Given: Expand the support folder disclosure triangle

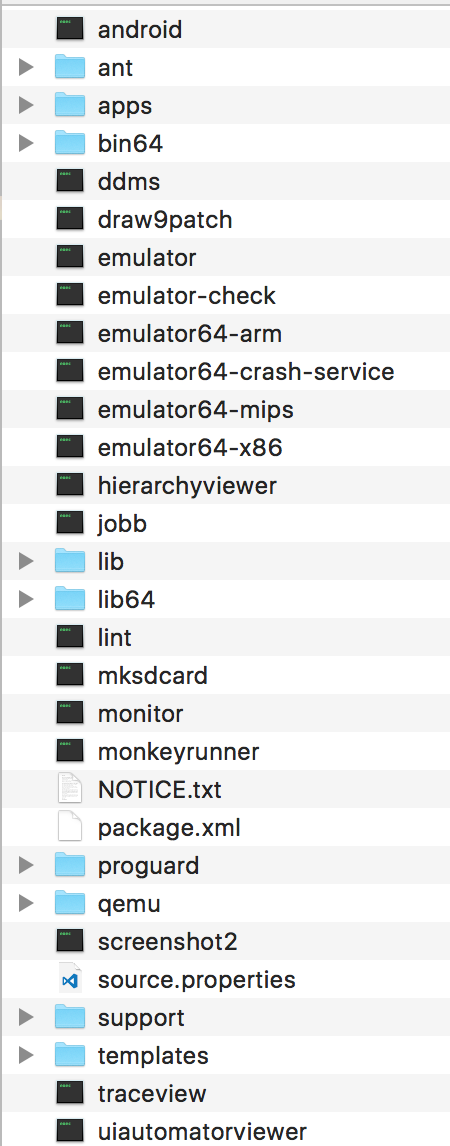Looking at the screenshot, I should [26, 1017].
